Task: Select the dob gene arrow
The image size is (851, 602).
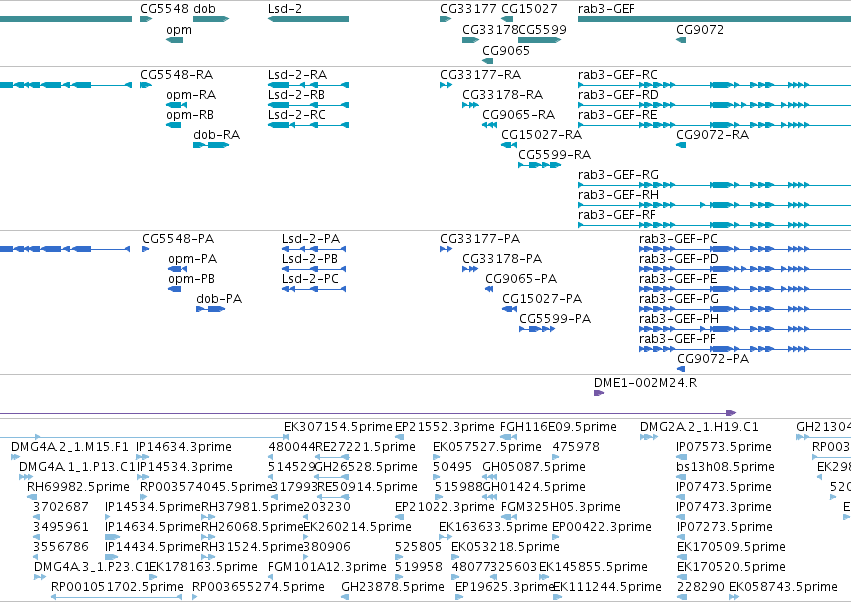Action: pyautogui.click(x=211, y=19)
